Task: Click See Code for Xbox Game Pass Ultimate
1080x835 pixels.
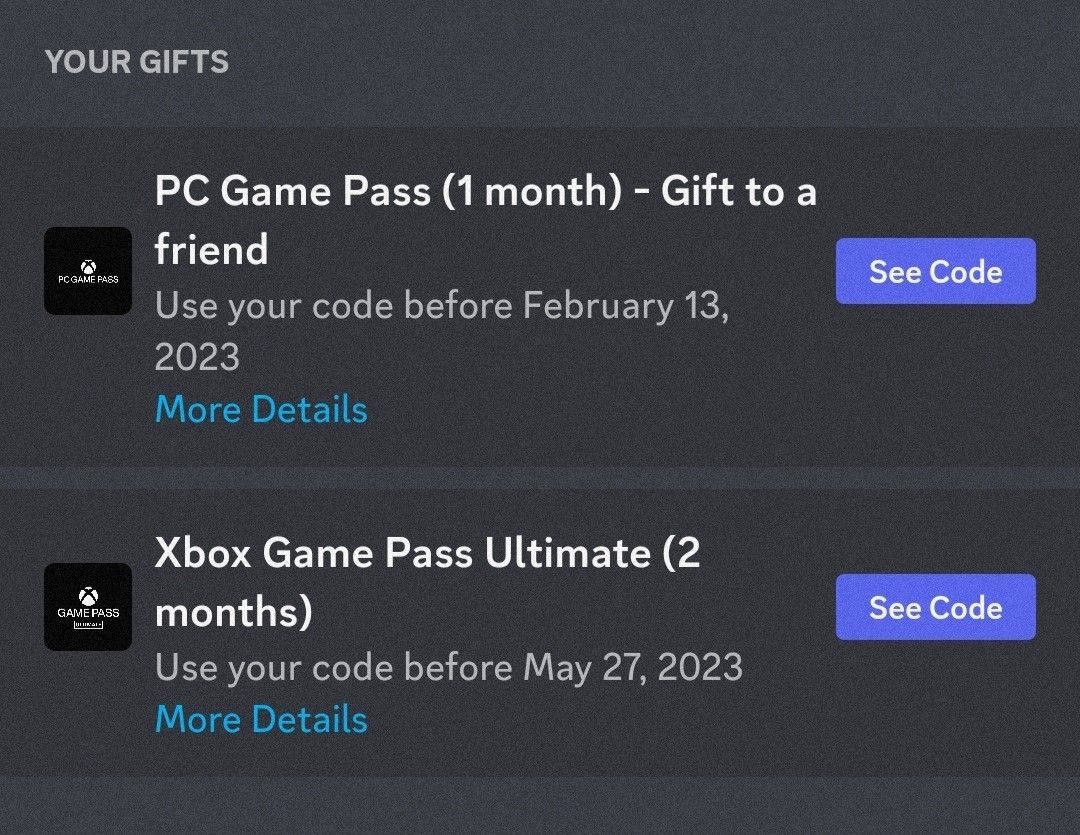Action: 935,607
